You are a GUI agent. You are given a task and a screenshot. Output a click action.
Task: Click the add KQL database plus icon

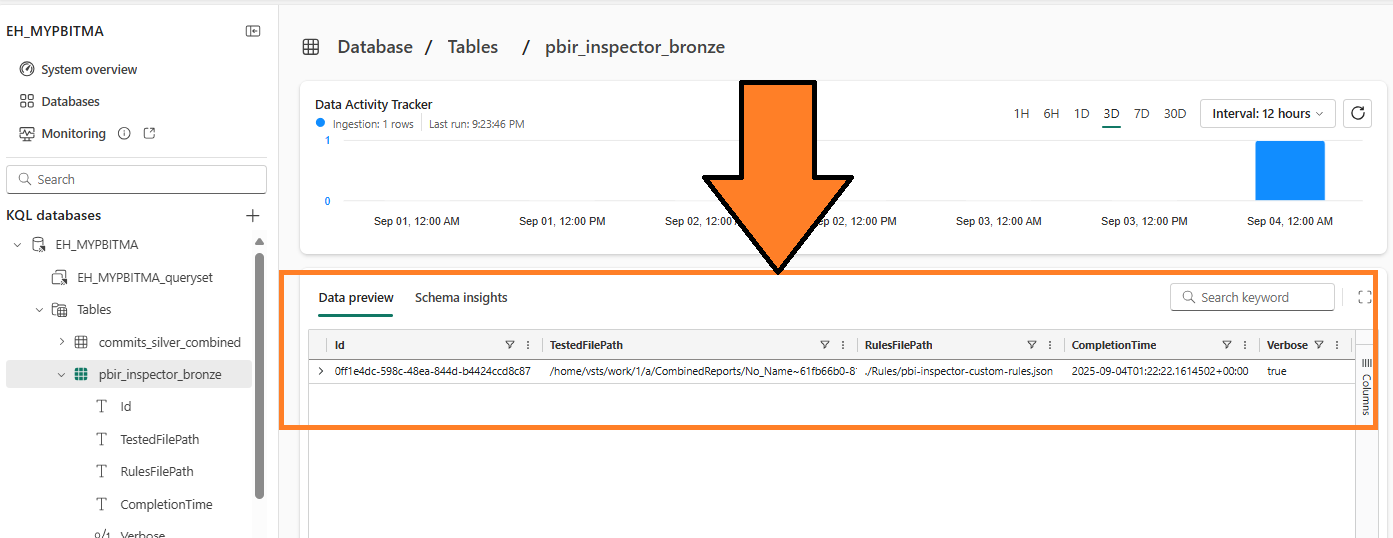pos(253,215)
